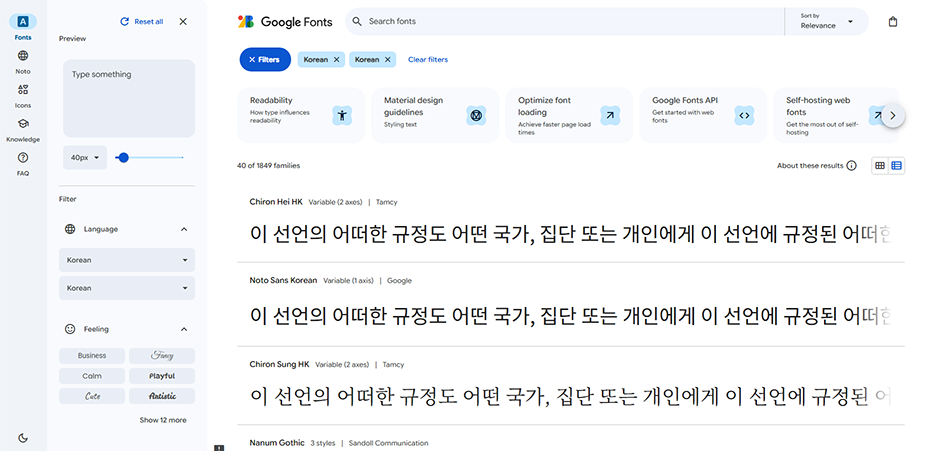Open the Noto Sans Korean font
The width and height of the screenshot is (936, 451).
click(284, 280)
